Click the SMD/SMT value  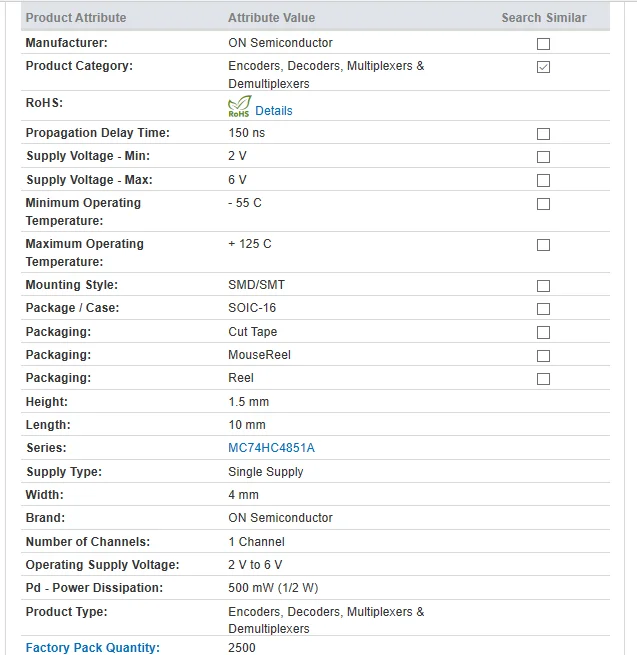(x=256, y=285)
